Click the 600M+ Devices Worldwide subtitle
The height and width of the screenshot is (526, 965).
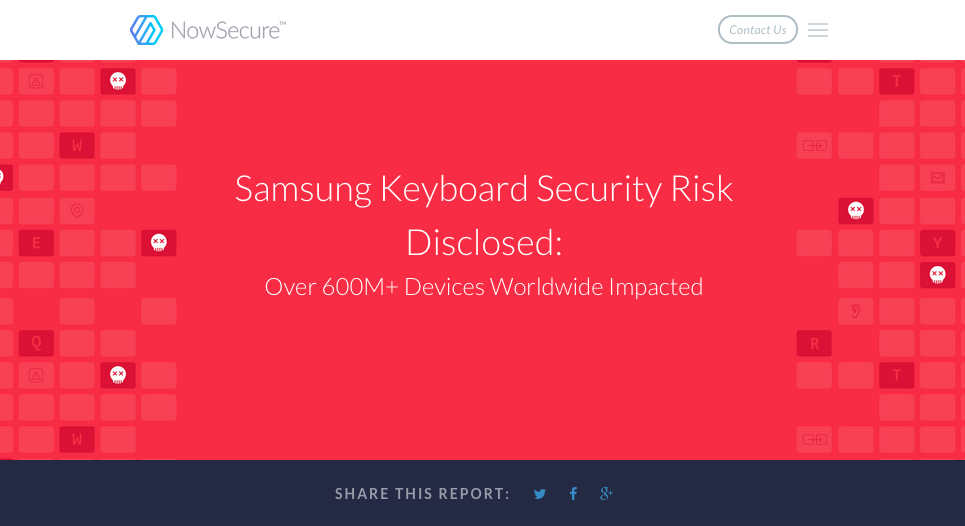(x=484, y=287)
